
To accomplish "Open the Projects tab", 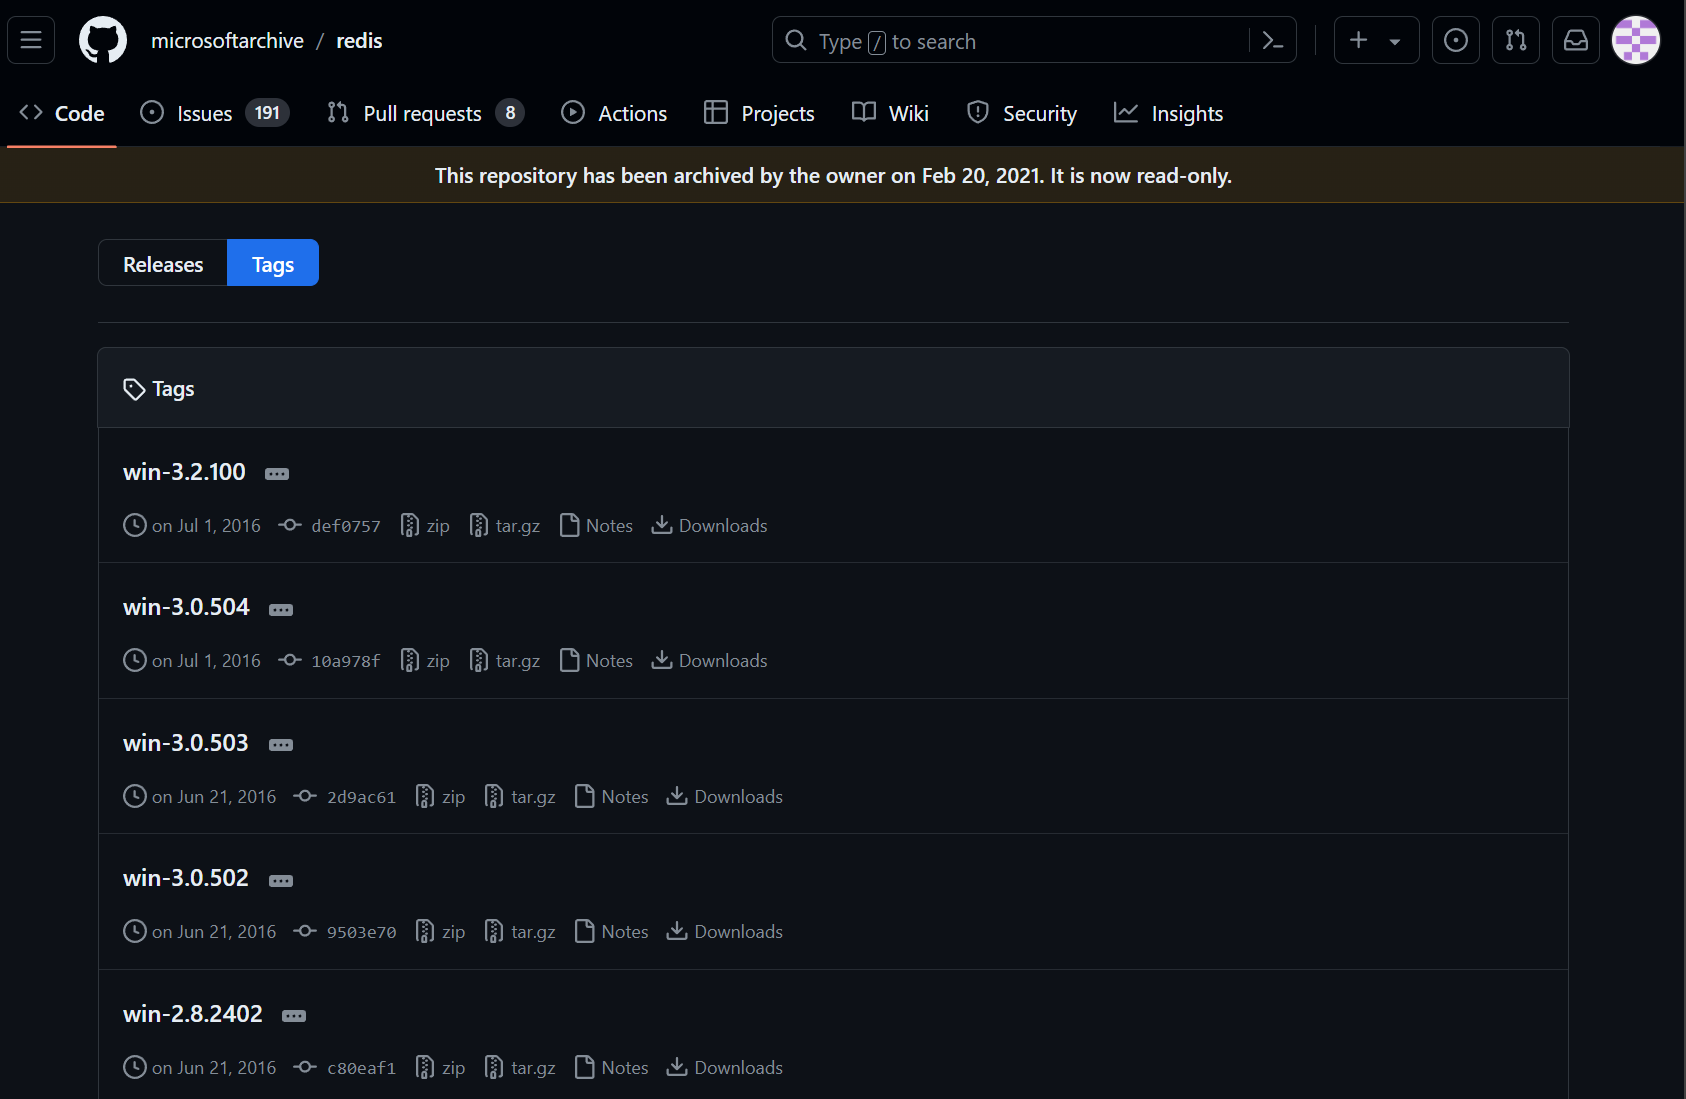I will tap(759, 113).
